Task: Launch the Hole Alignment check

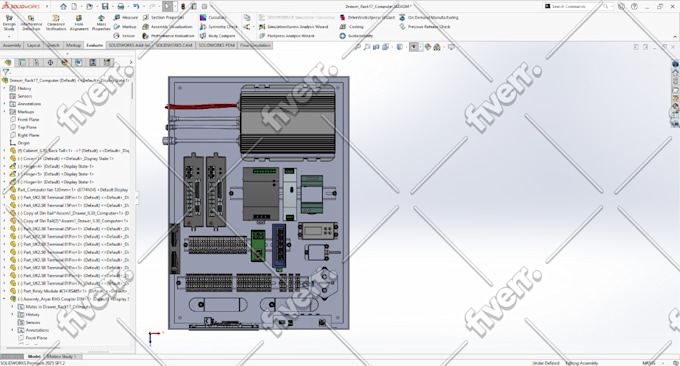Action: (79, 22)
